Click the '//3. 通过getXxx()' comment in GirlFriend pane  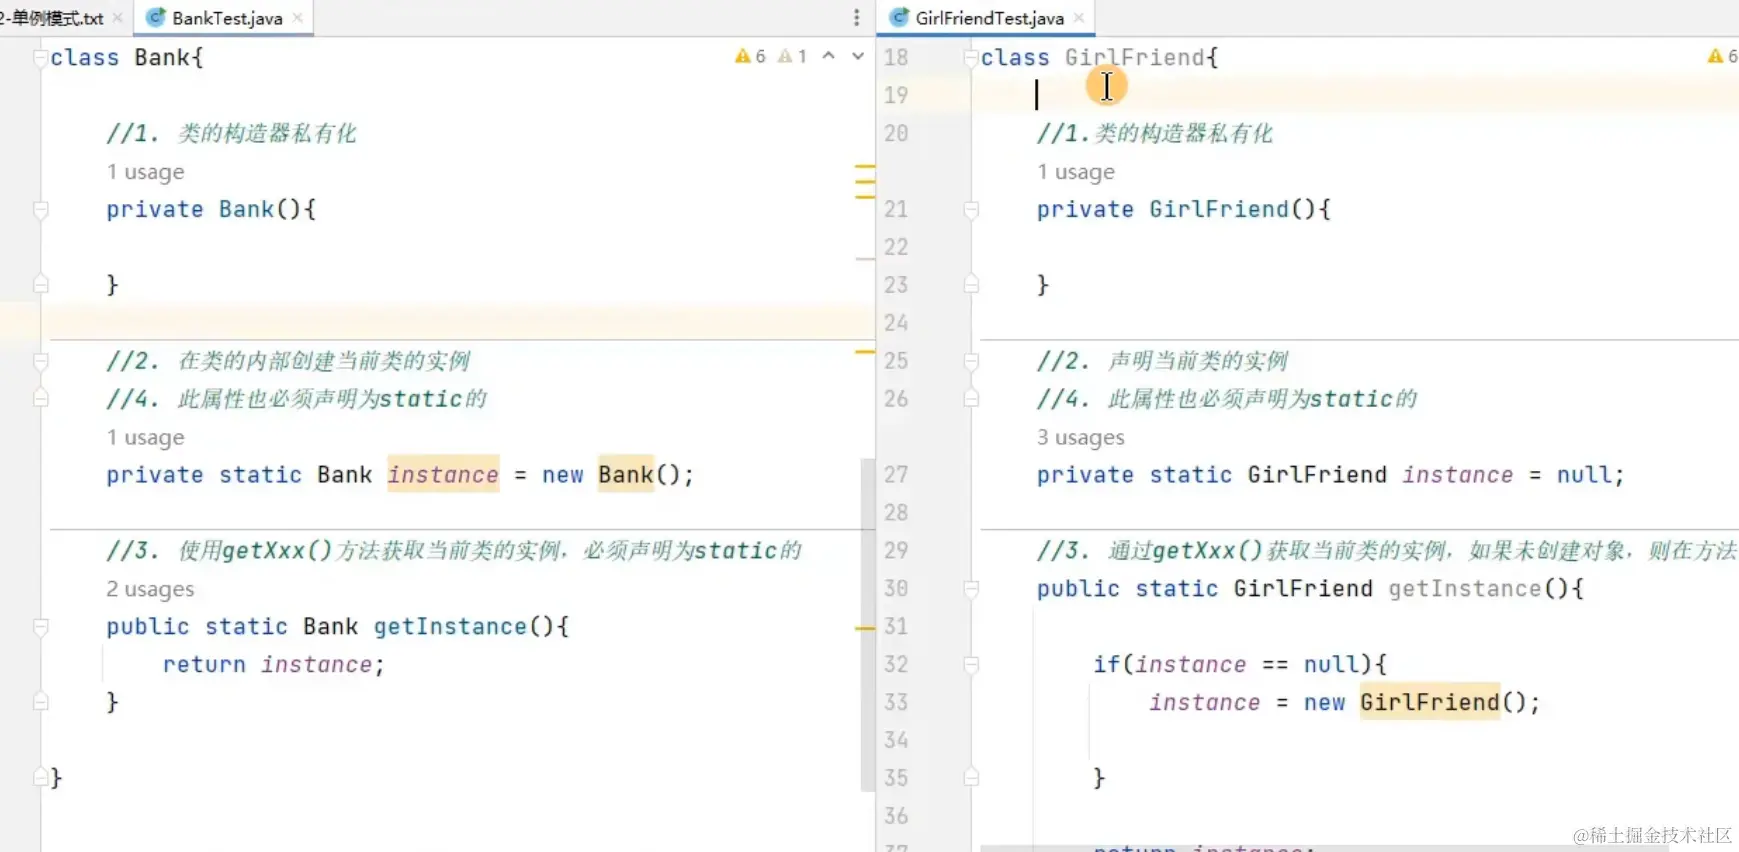pyautogui.click(x=1387, y=551)
